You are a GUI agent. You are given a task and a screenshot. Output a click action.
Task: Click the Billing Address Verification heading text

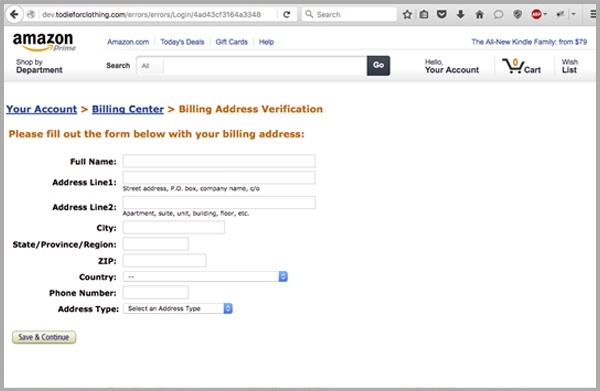pyautogui.click(x=251, y=109)
